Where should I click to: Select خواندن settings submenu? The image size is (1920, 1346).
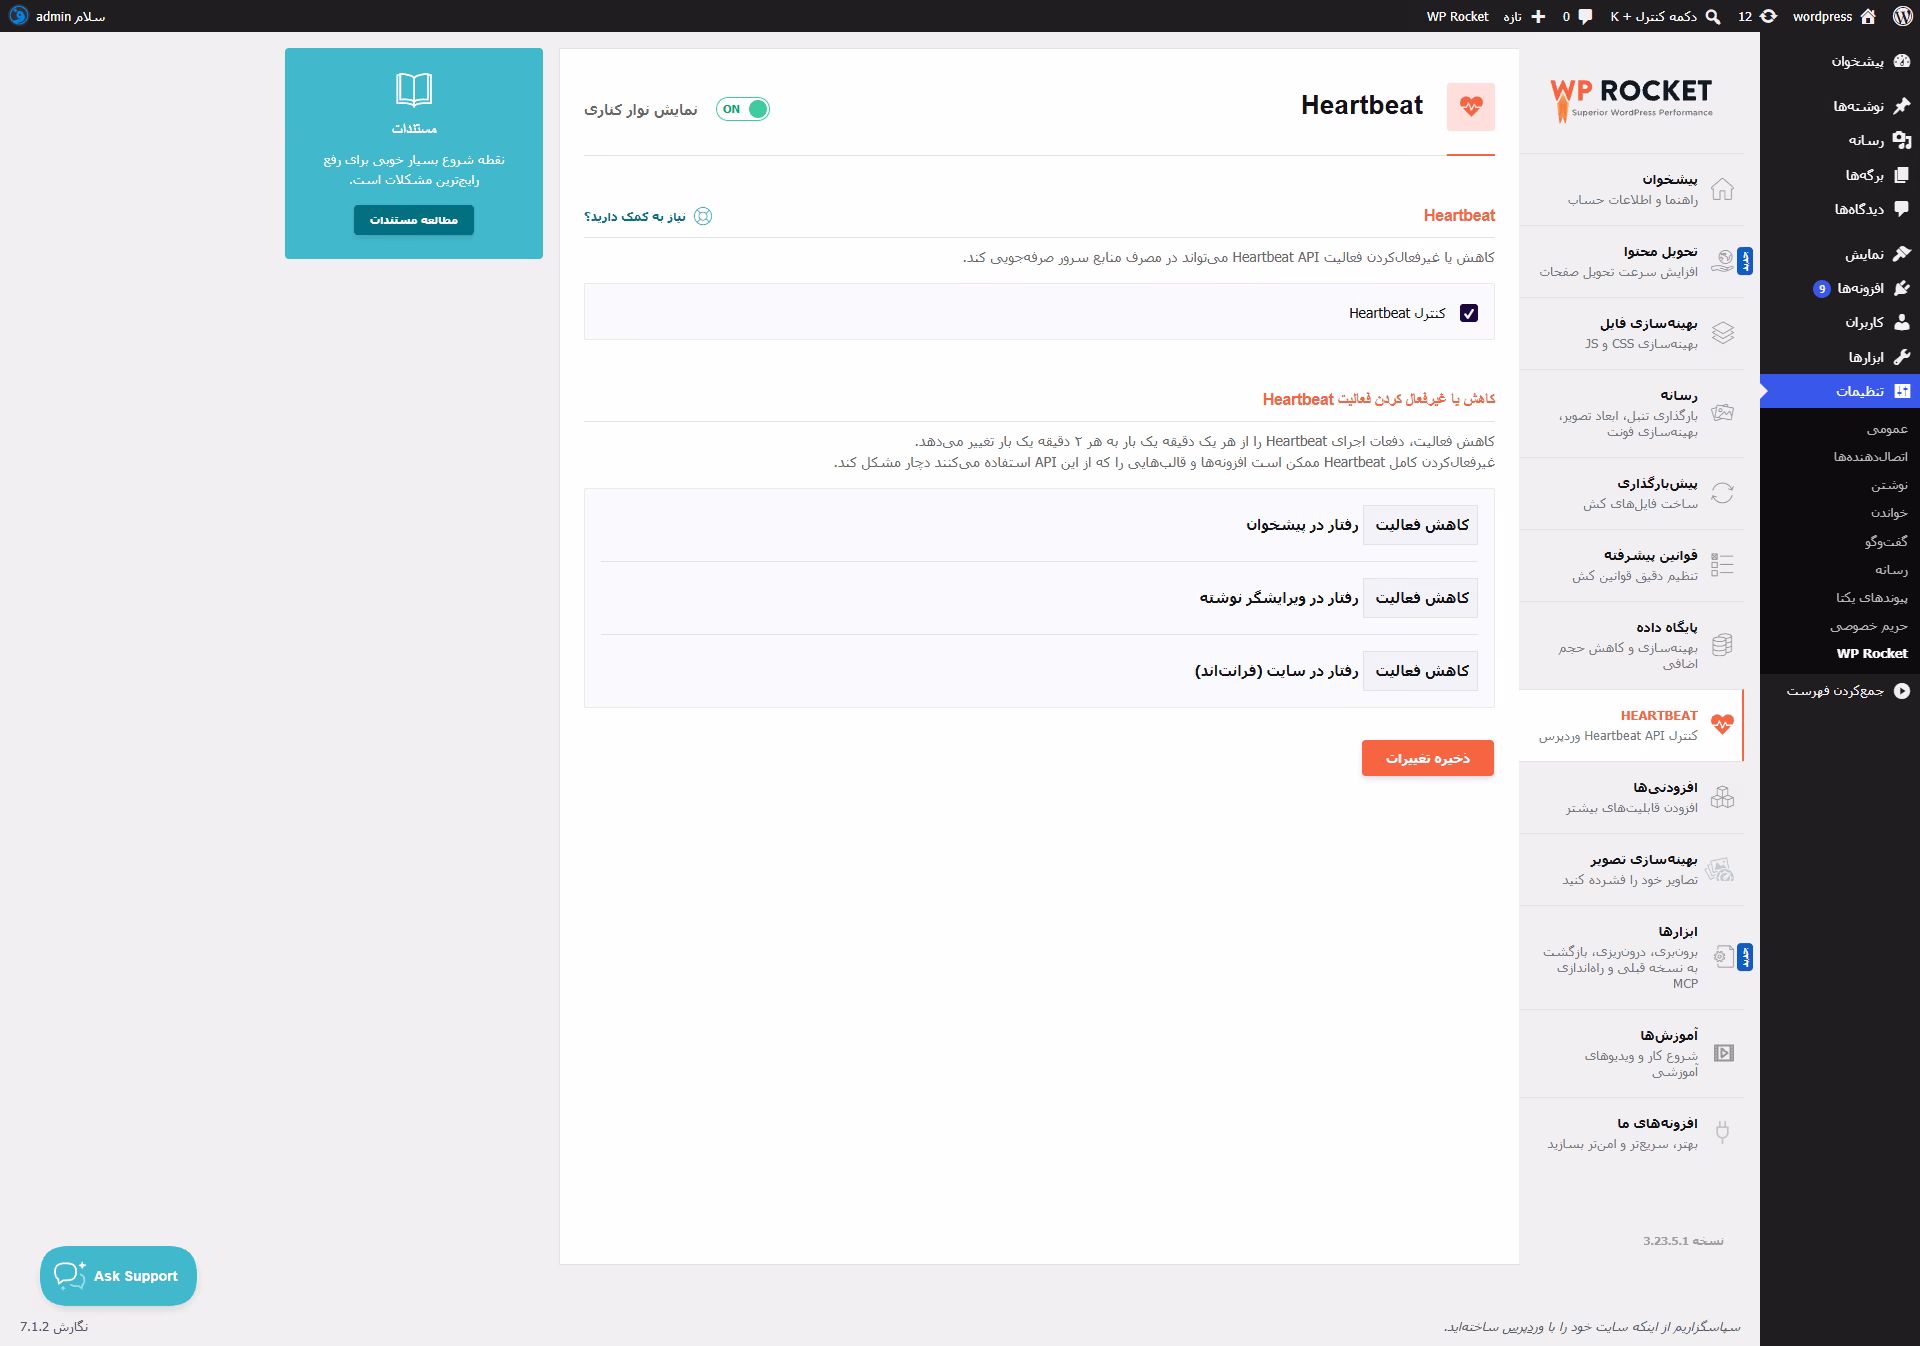(1889, 513)
